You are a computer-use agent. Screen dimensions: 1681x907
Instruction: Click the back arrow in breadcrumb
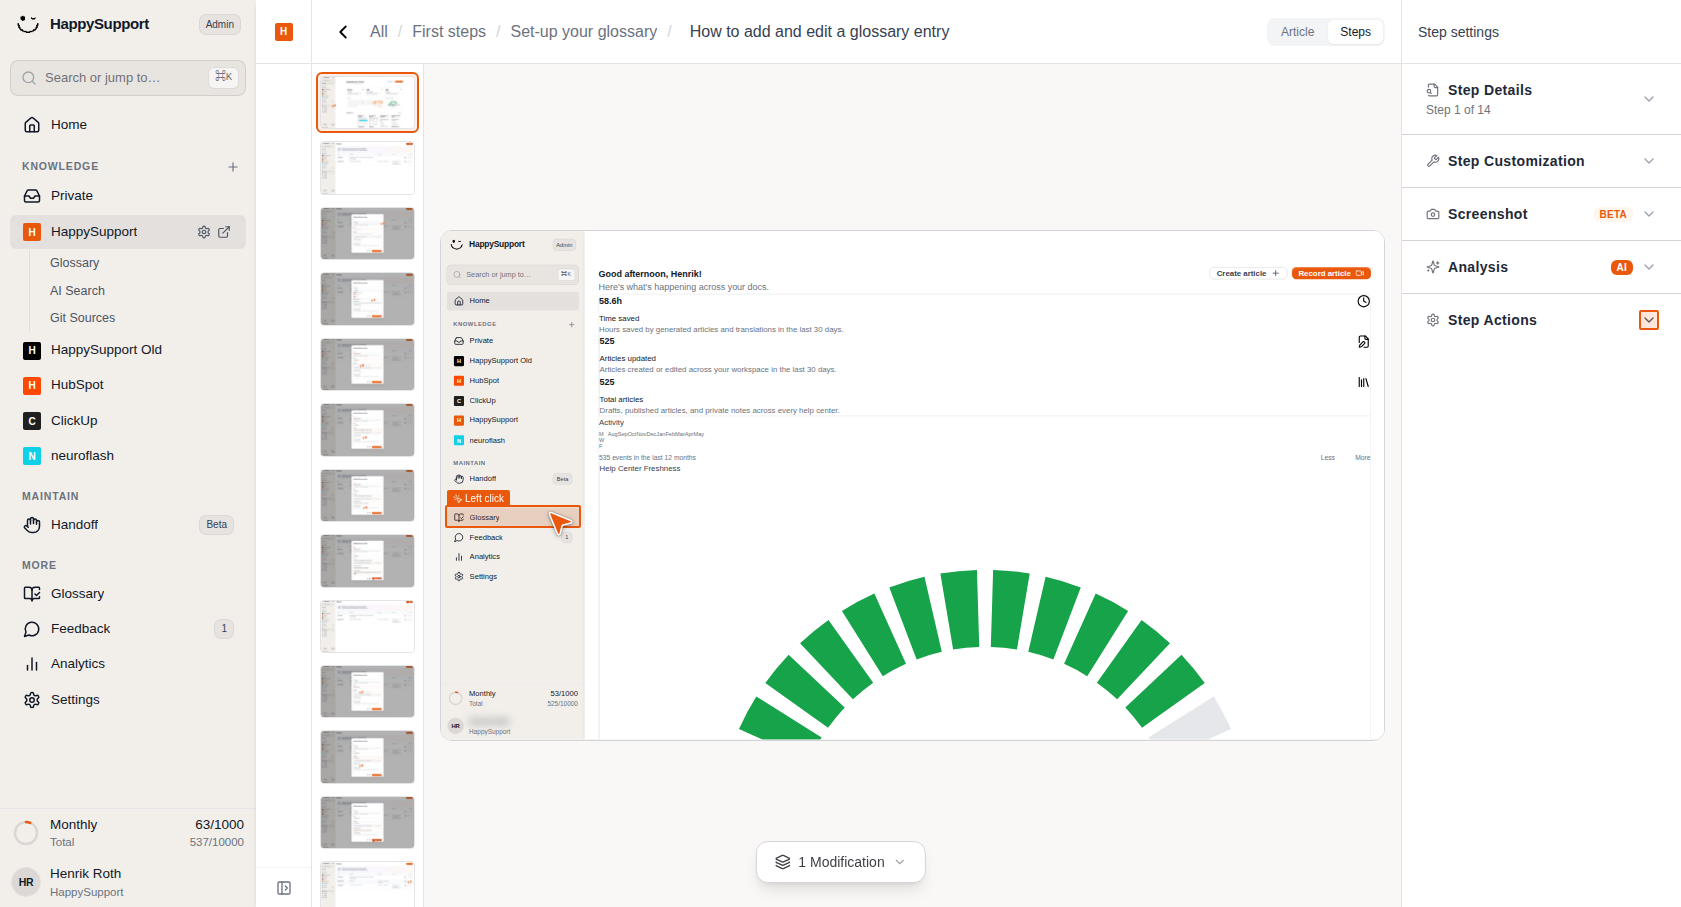click(x=343, y=32)
